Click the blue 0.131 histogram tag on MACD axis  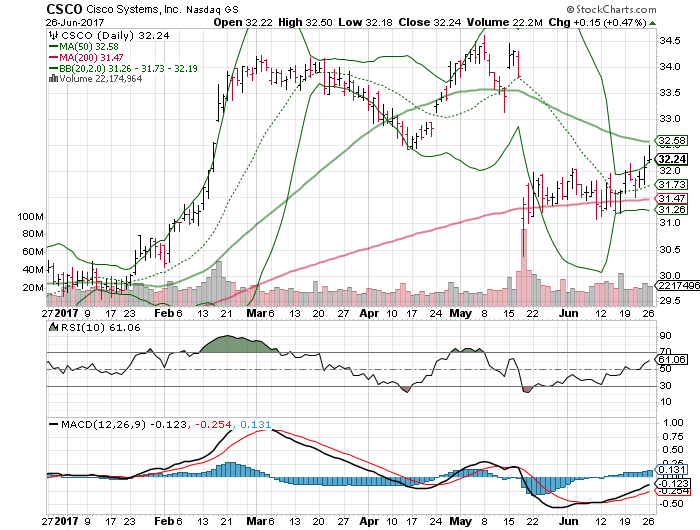pos(672,470)
